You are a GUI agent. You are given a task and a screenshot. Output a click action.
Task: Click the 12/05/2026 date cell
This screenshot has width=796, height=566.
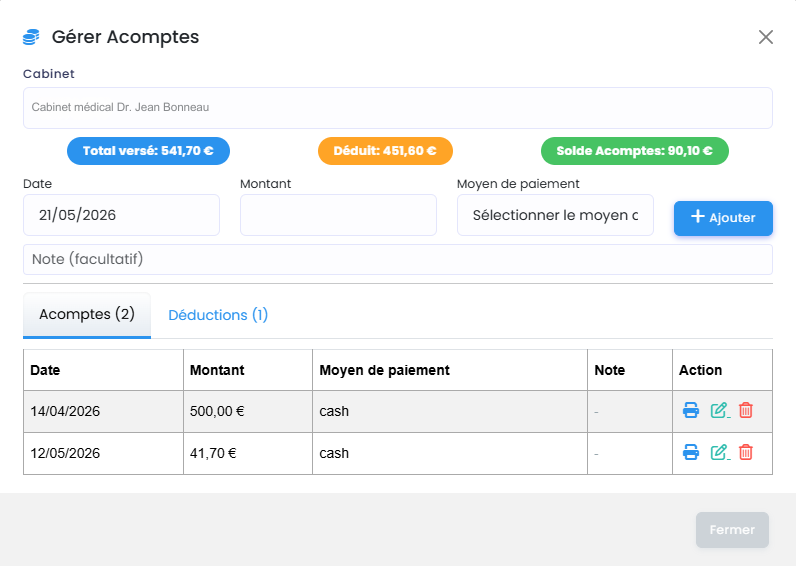[103, 453]
